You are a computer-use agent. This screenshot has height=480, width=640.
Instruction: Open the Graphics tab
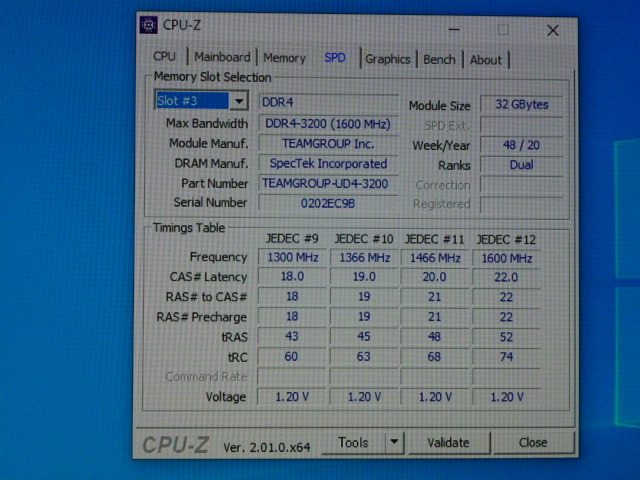click(388, 59)
